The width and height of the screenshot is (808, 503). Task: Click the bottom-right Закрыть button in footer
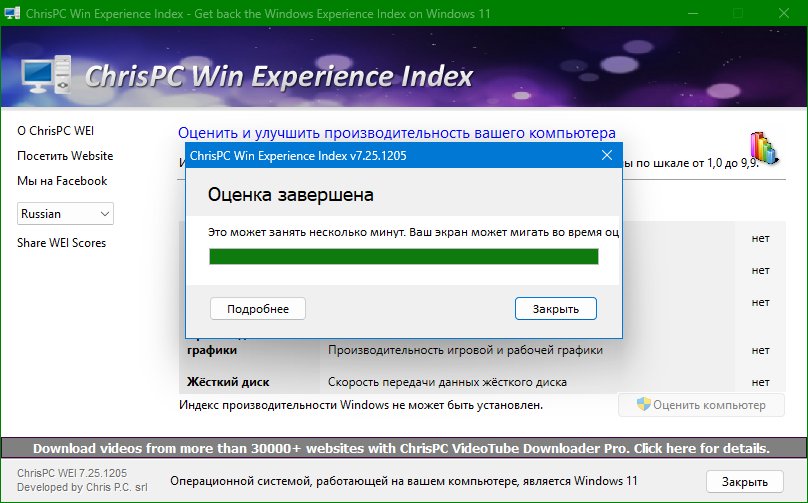tap(744, 481)
